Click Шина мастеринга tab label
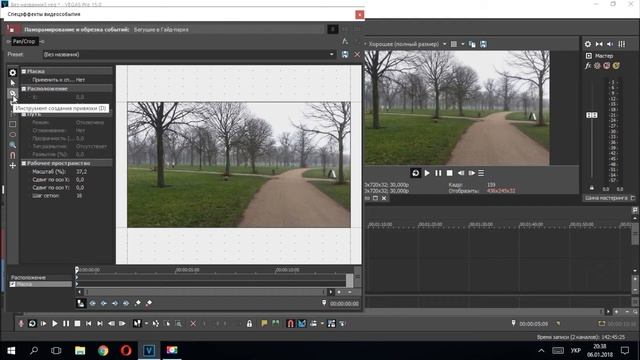The width and height of the screenshot is (640, 360). tap(606, 198)
